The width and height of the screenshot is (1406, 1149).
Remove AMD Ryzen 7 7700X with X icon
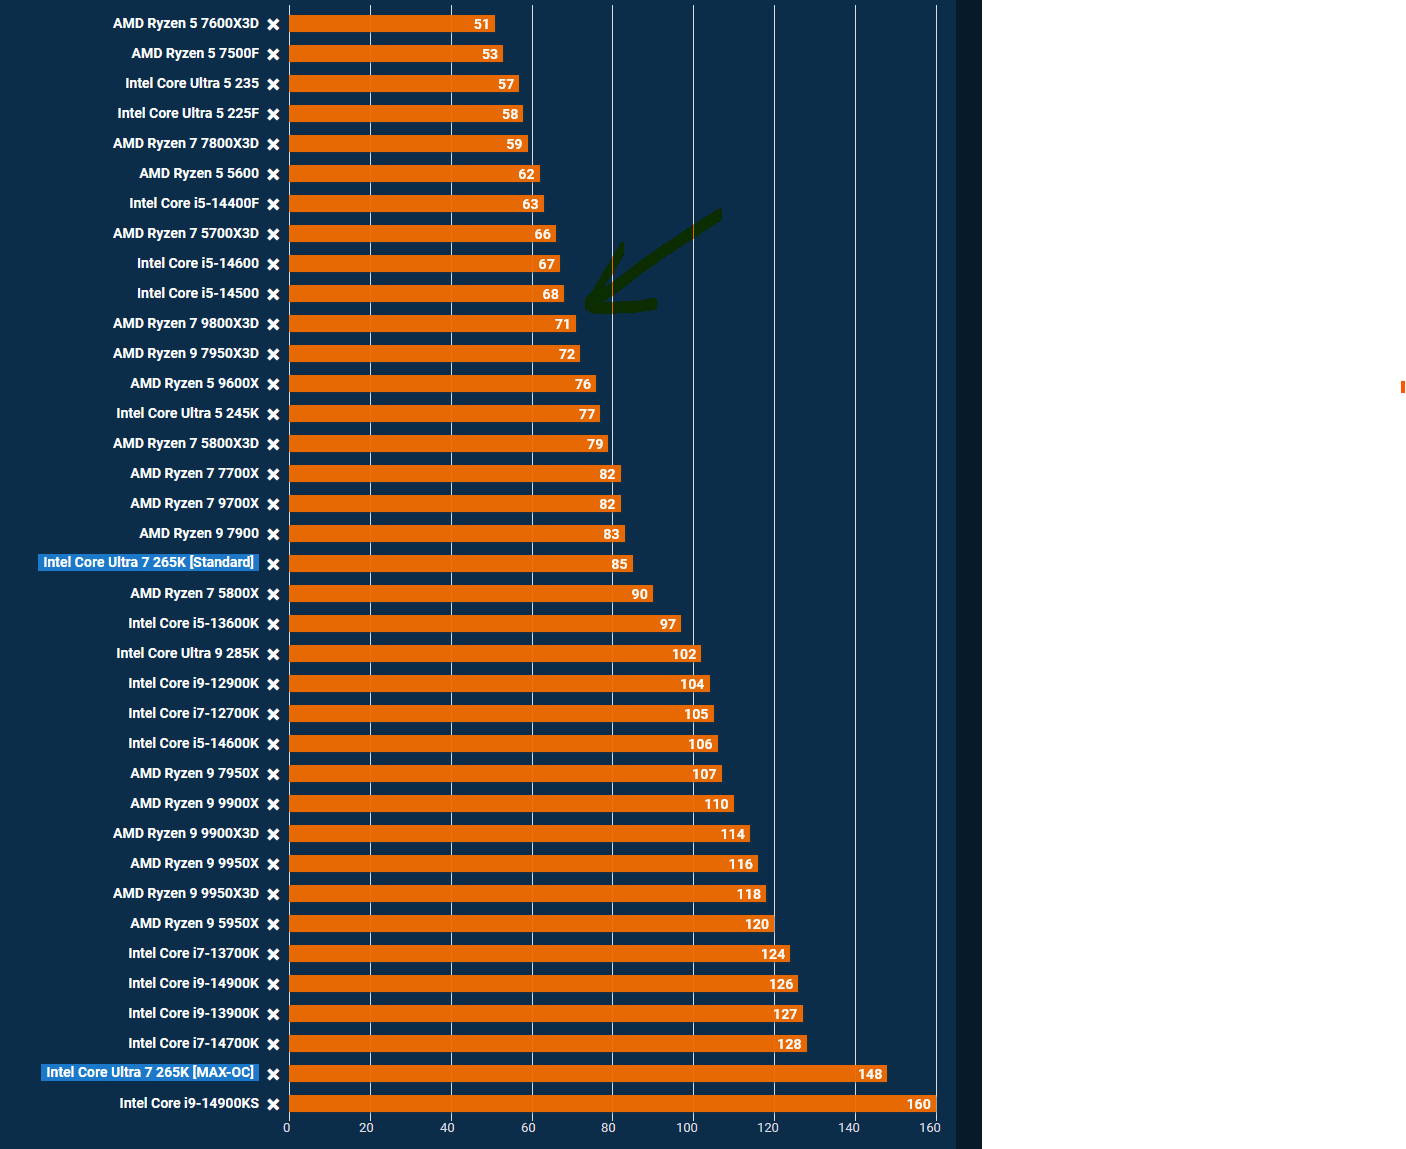(x=273, y=474)
